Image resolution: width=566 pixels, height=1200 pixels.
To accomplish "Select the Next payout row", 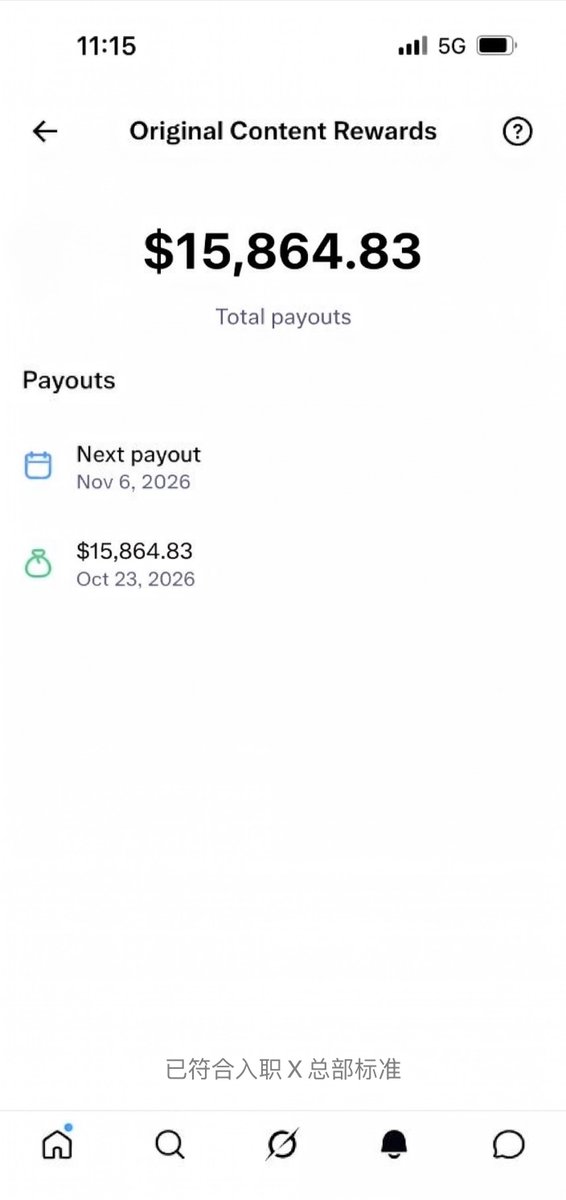I will (x=283, y=467).
